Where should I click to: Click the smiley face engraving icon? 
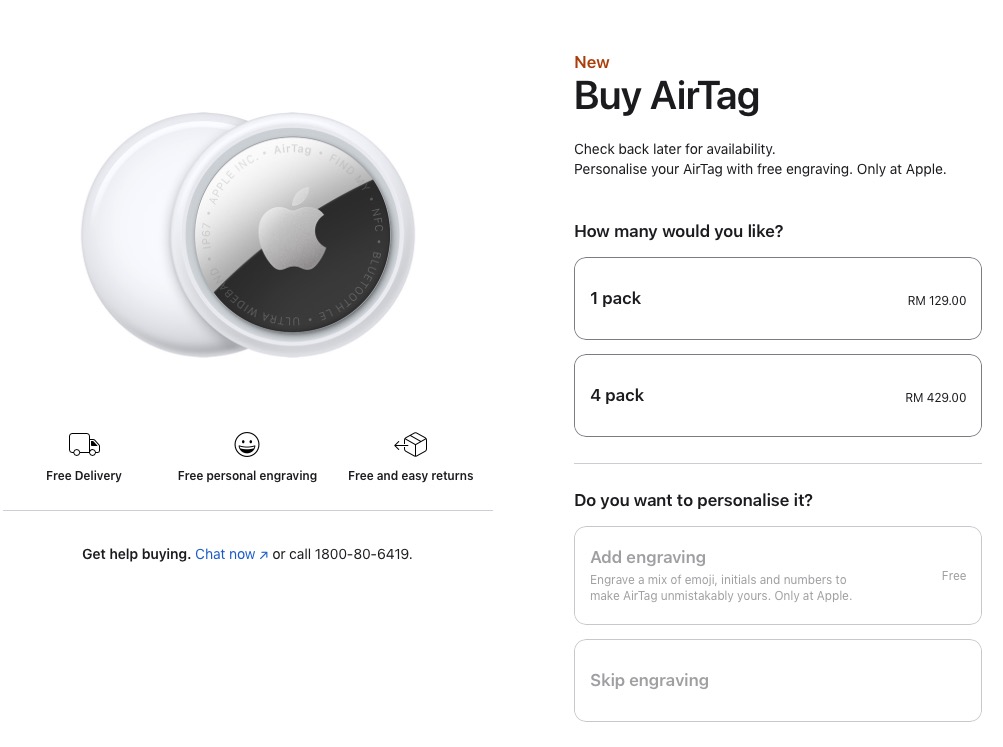pos(246,444)
